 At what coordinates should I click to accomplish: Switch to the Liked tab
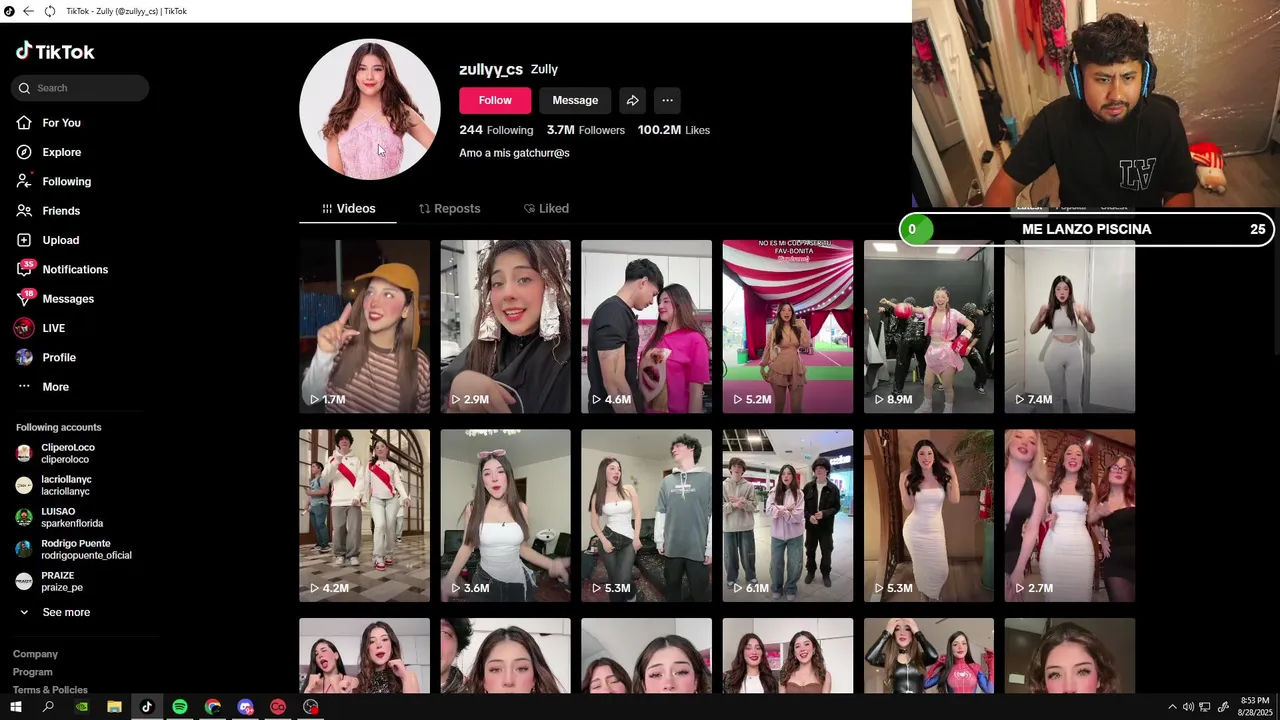click(546, 209)
